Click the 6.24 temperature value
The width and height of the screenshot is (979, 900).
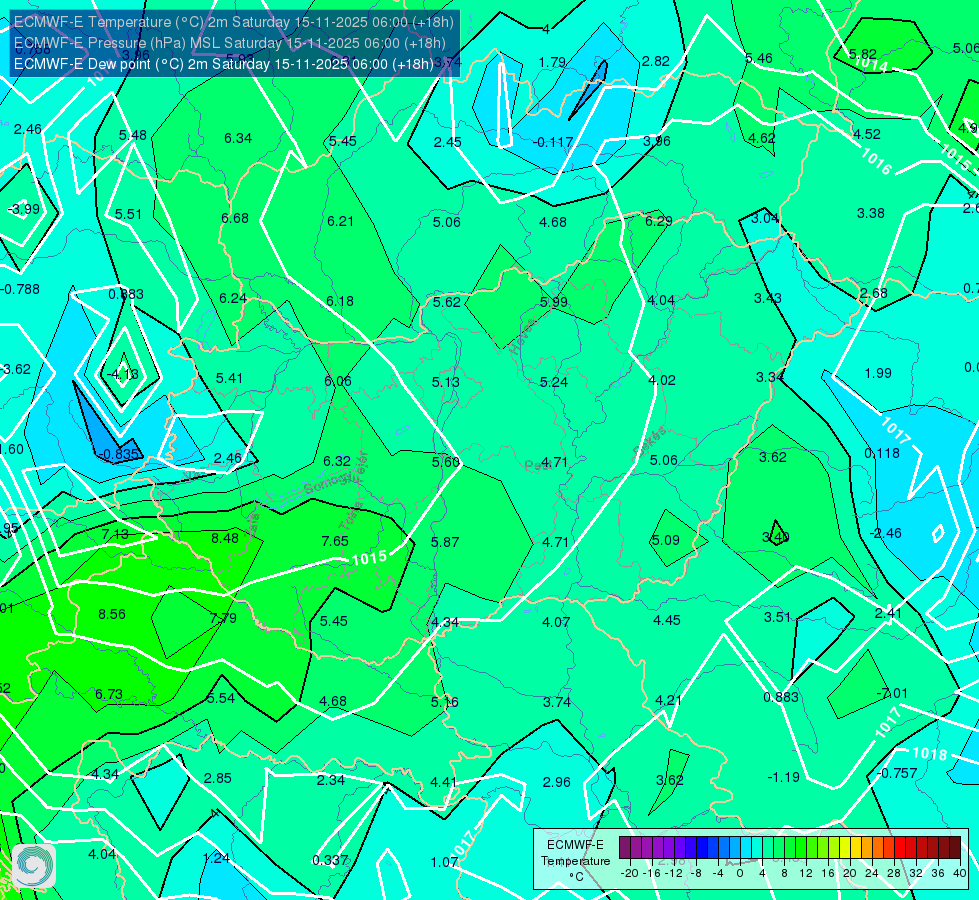point(233,298)
